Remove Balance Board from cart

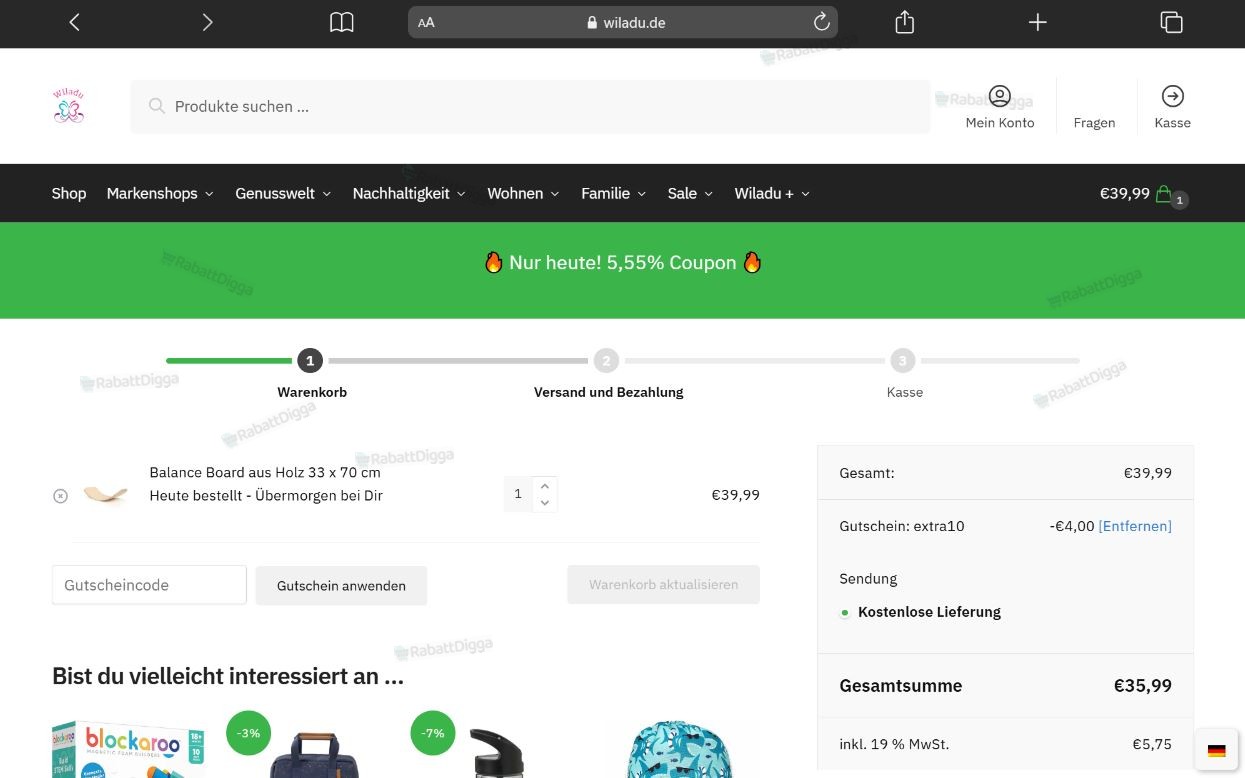click(60, 496)
